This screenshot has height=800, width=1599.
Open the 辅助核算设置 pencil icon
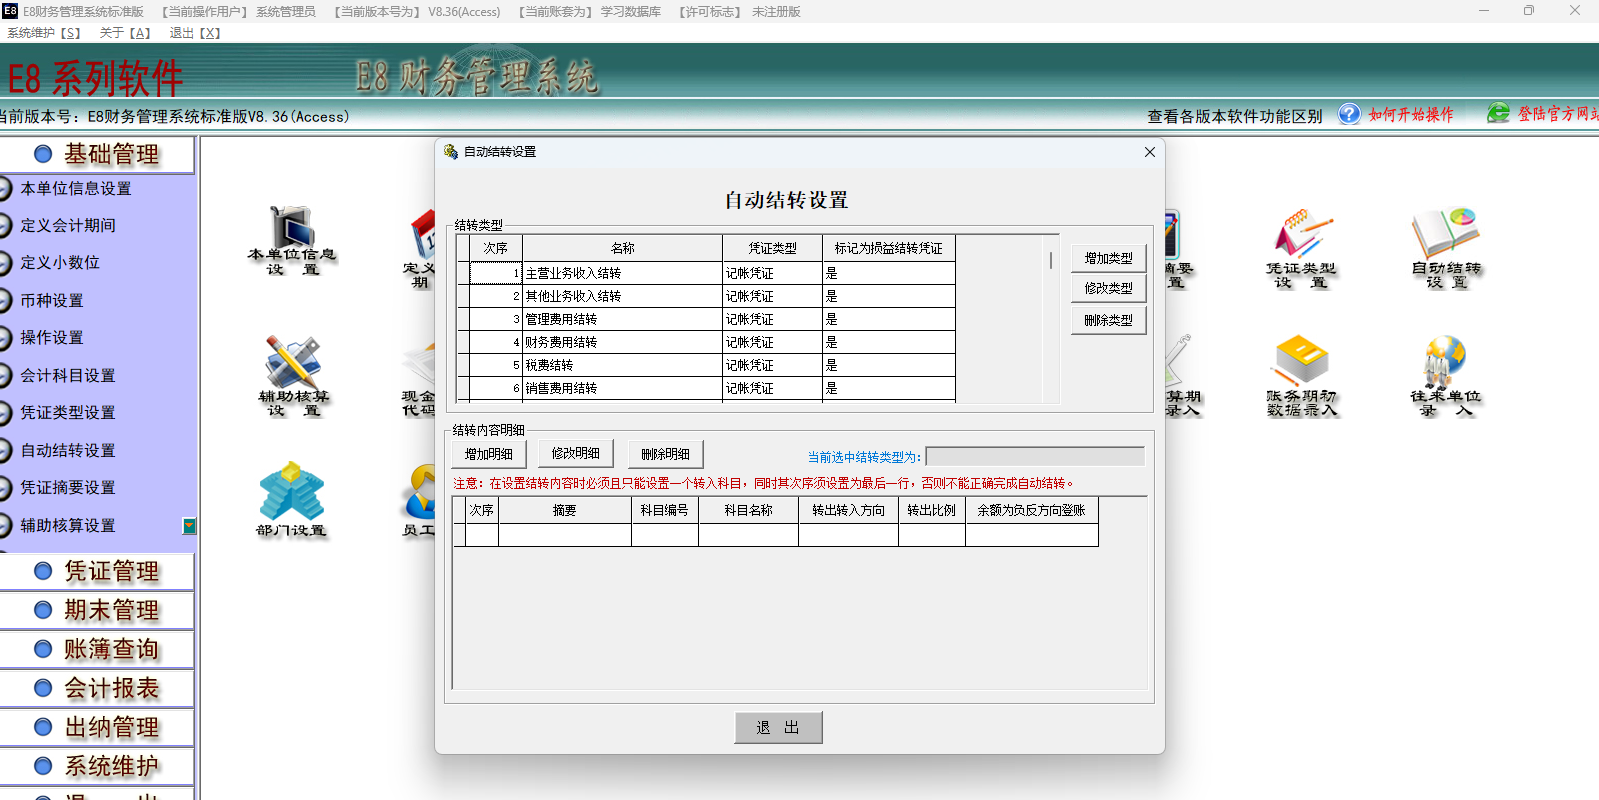tap(292, 362)
